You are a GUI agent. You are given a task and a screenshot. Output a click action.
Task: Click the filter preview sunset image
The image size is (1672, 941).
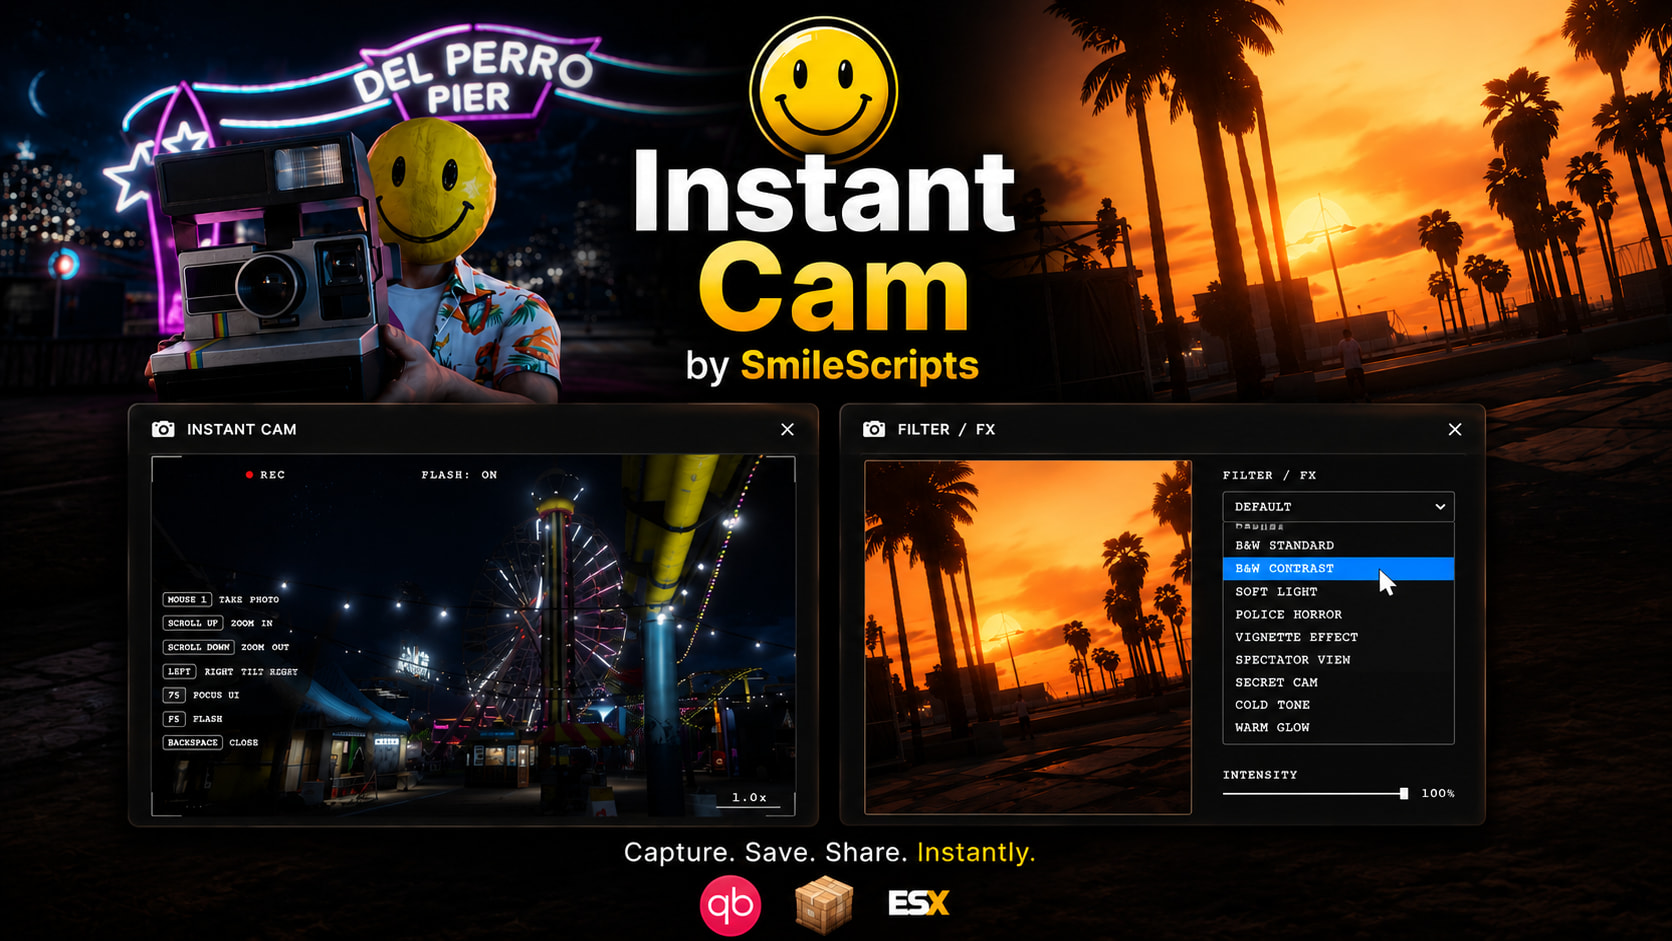[1028, 637]
